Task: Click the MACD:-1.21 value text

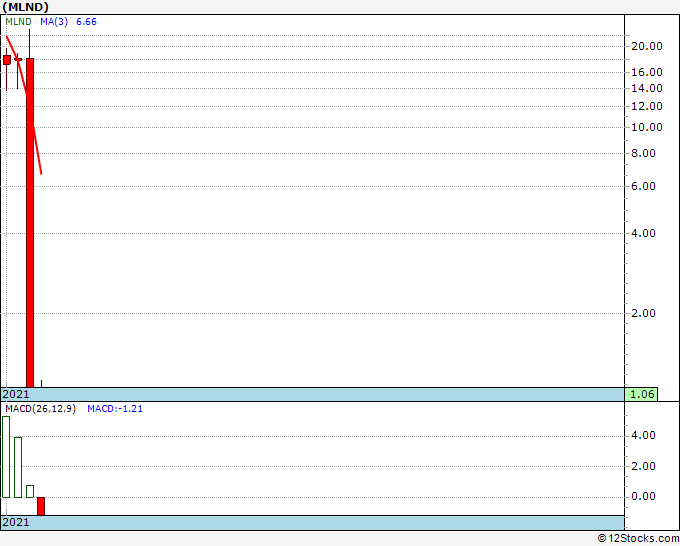Action: click(x=115, y=409)
